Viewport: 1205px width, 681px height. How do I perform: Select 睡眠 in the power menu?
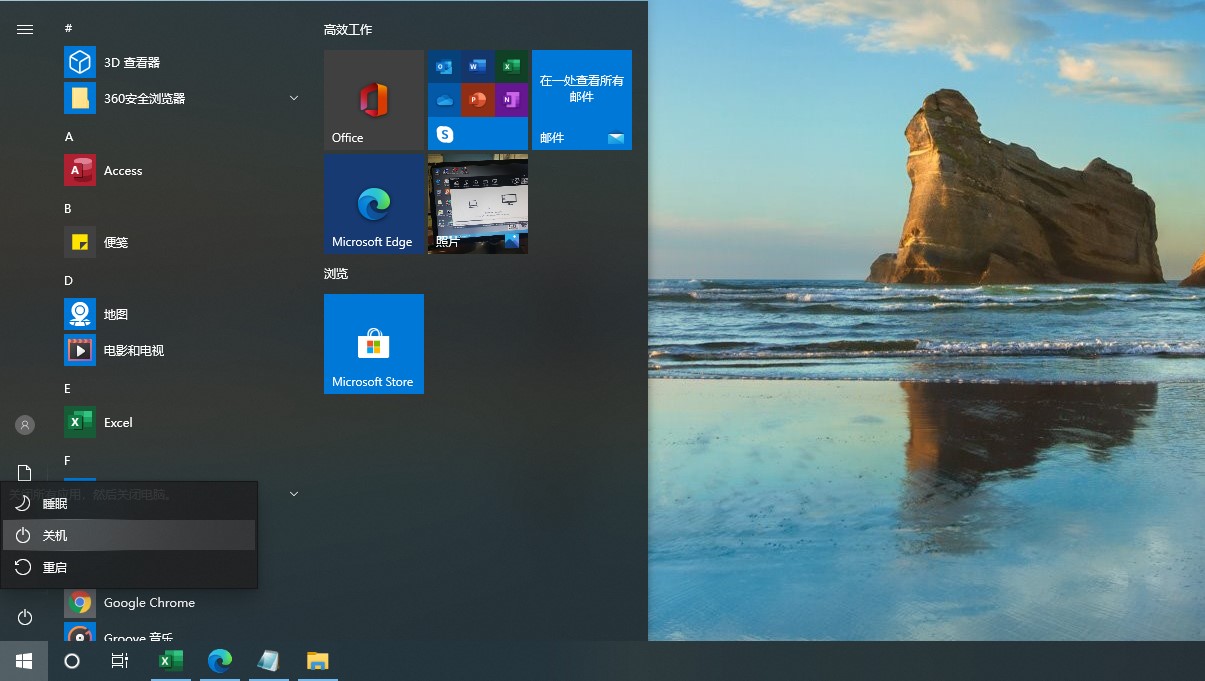(129, 504)
